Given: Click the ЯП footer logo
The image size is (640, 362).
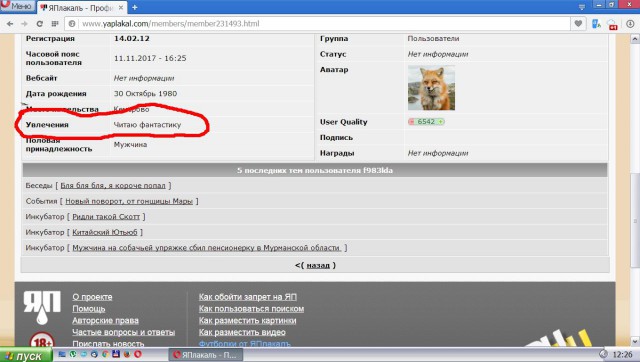Looking at the screenshot, I should 42,307.
